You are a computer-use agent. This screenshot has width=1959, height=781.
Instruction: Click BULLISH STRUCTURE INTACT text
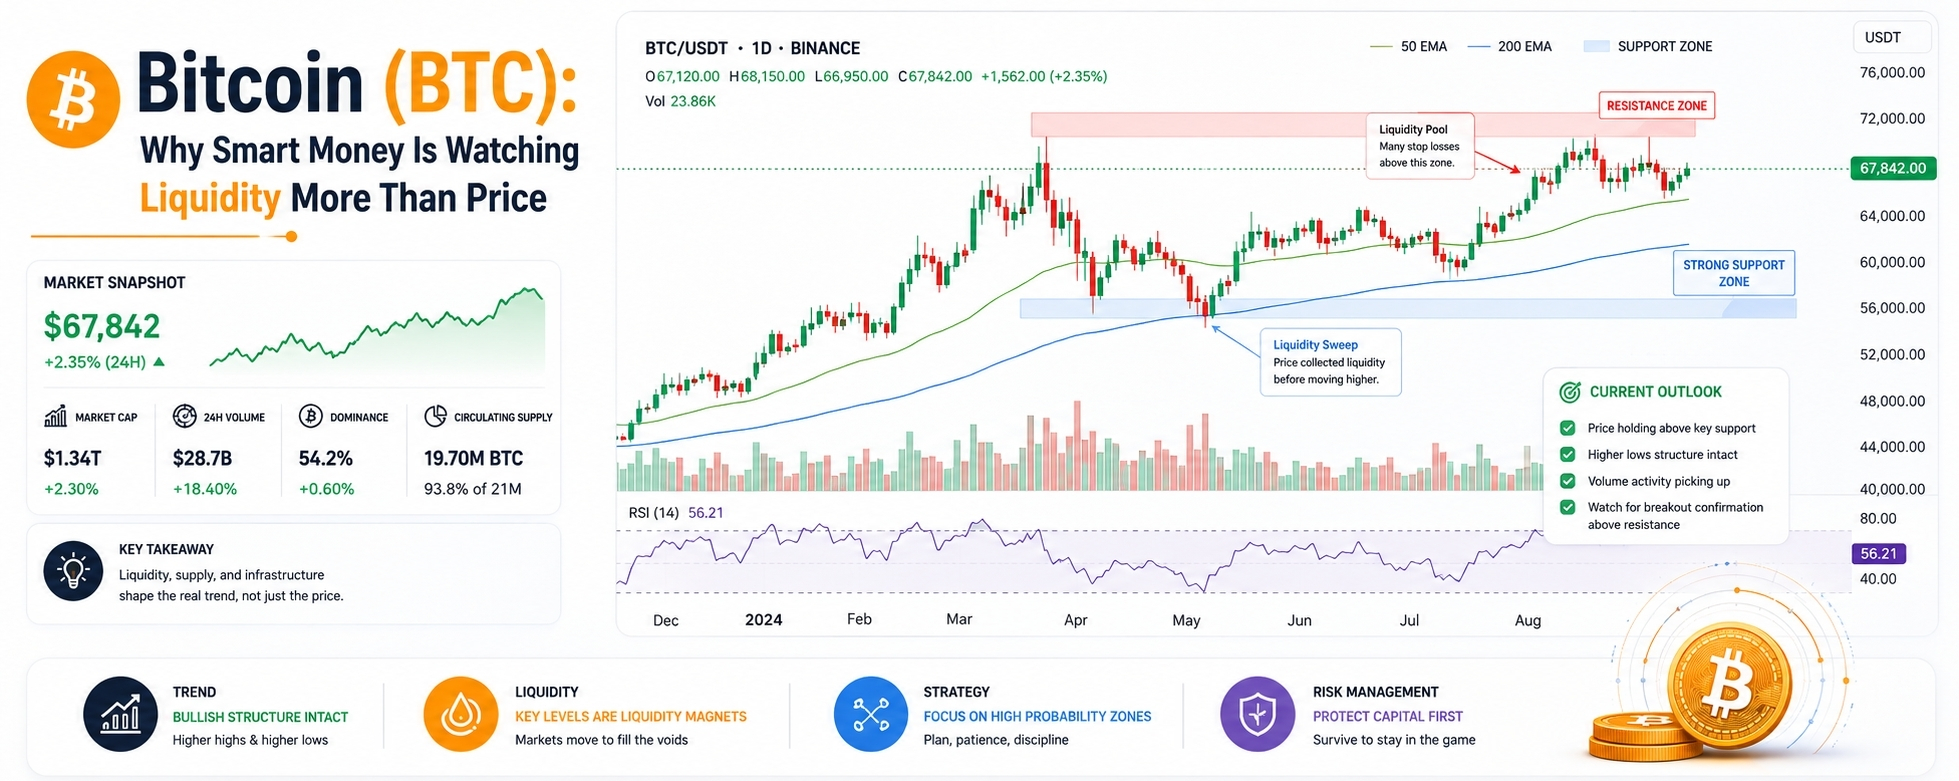pyautogui.click(x=260, y=717)
